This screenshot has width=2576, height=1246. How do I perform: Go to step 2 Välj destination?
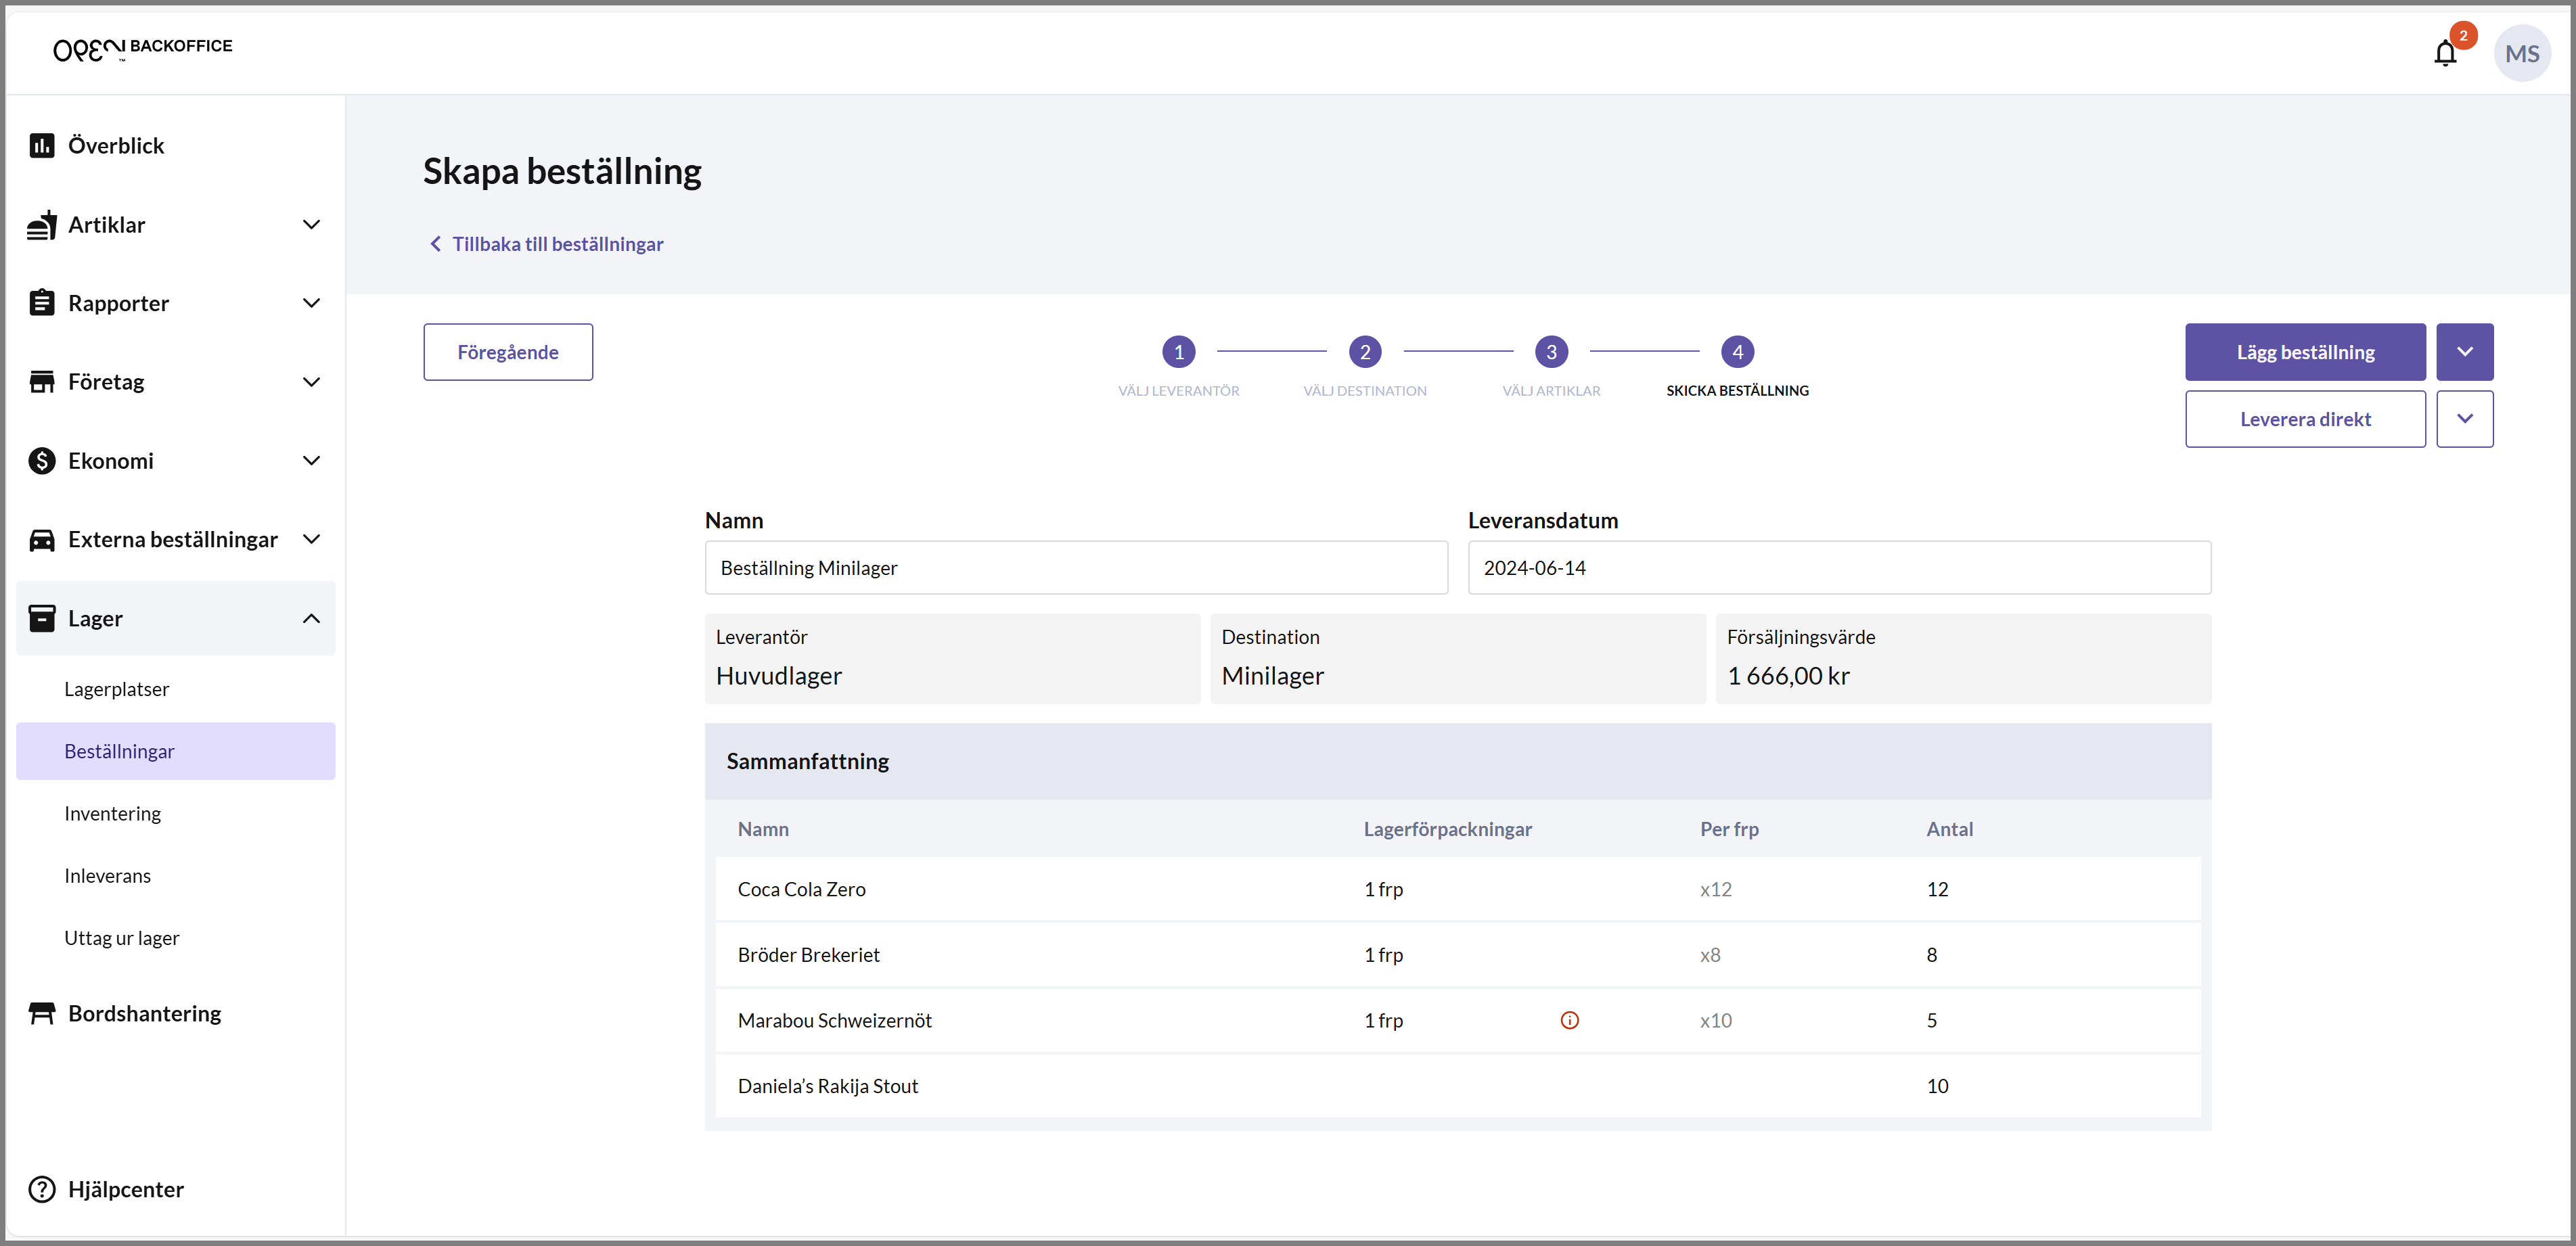(1364, 352)
